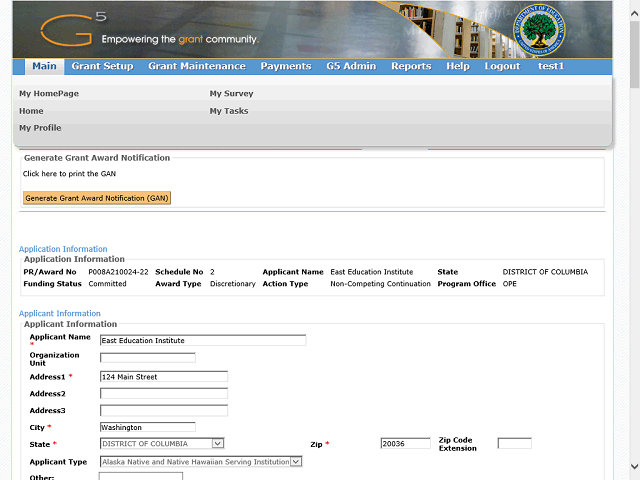Click the Application Information section link
Image resolution: width=640 pixels, height=480 pixels.
[x=63, y=249]
